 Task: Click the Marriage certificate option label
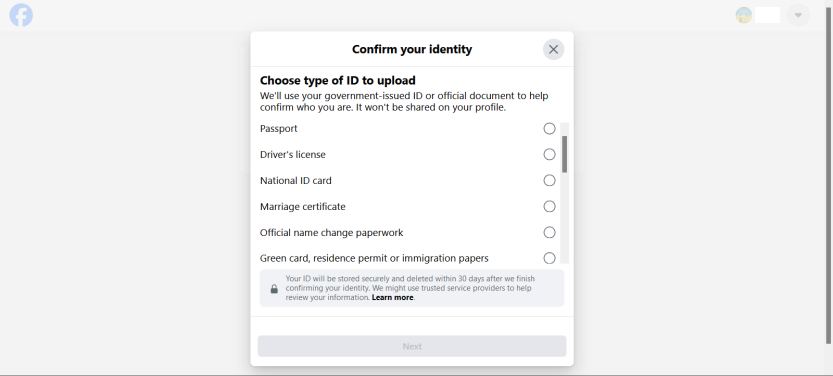302,207
